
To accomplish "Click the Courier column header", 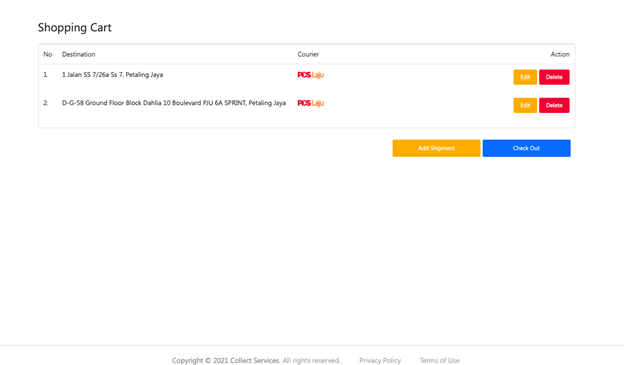I will [x=308, y=54].
